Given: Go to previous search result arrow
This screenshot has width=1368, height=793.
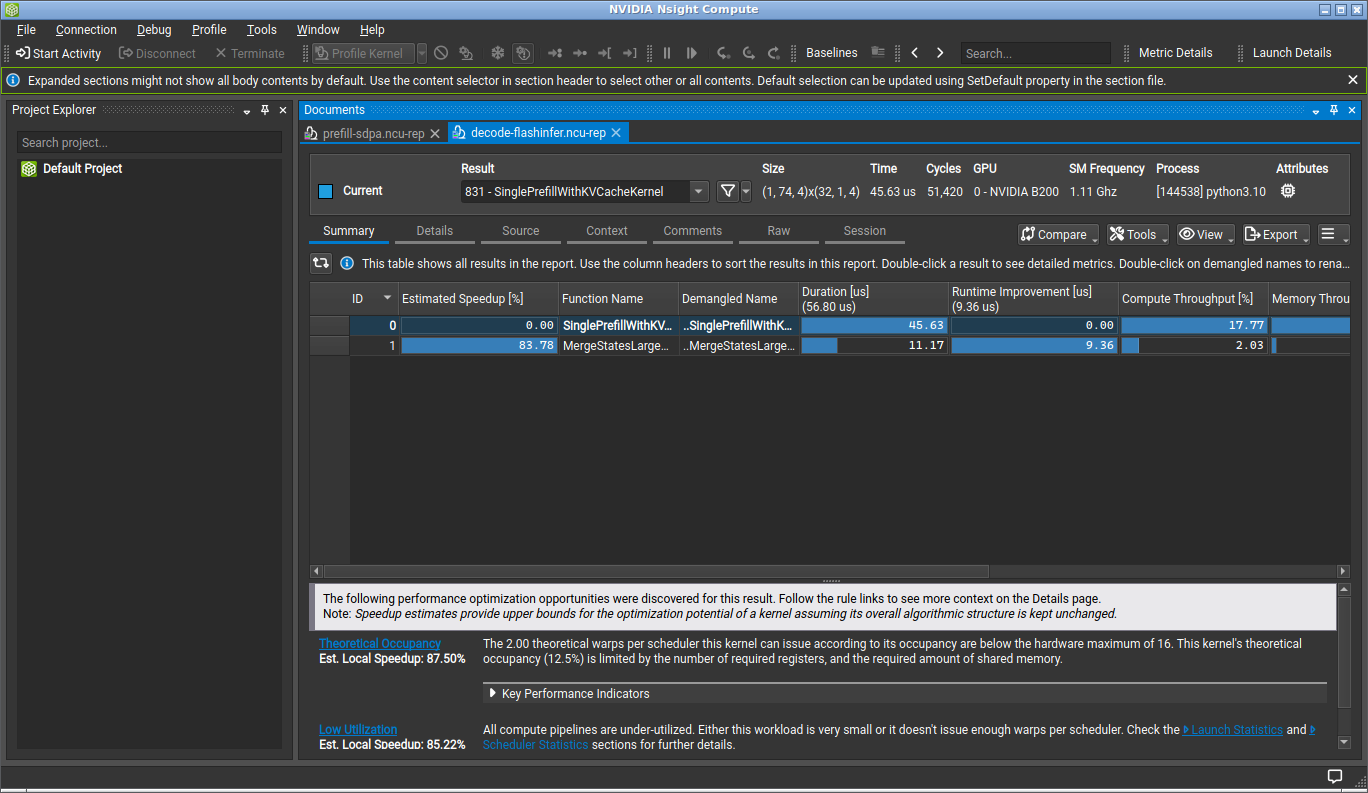Looking at the screenshot, I should (914, 53).
